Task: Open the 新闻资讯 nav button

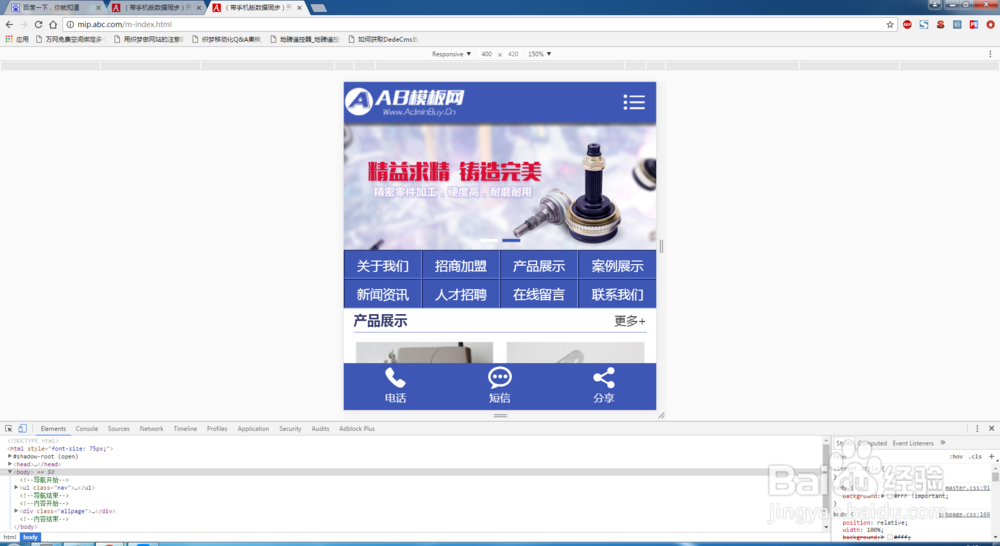Action: tap(383, 294)
